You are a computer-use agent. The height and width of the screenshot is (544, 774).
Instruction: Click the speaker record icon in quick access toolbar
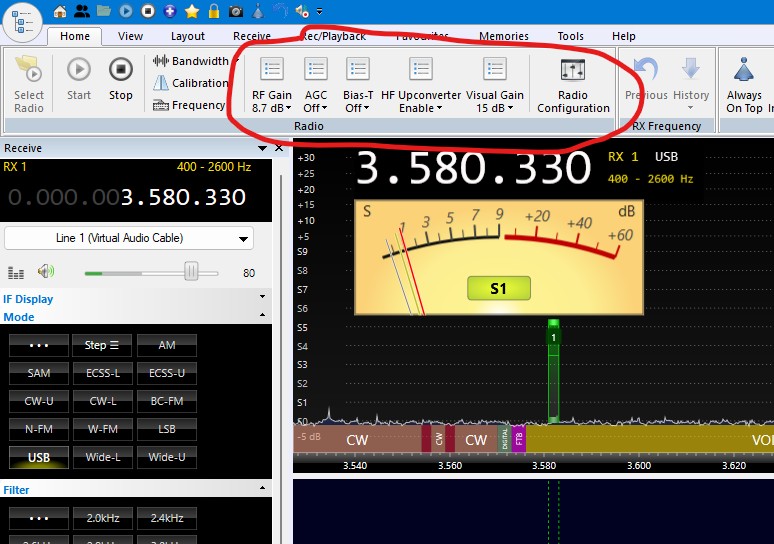(302, 11)
